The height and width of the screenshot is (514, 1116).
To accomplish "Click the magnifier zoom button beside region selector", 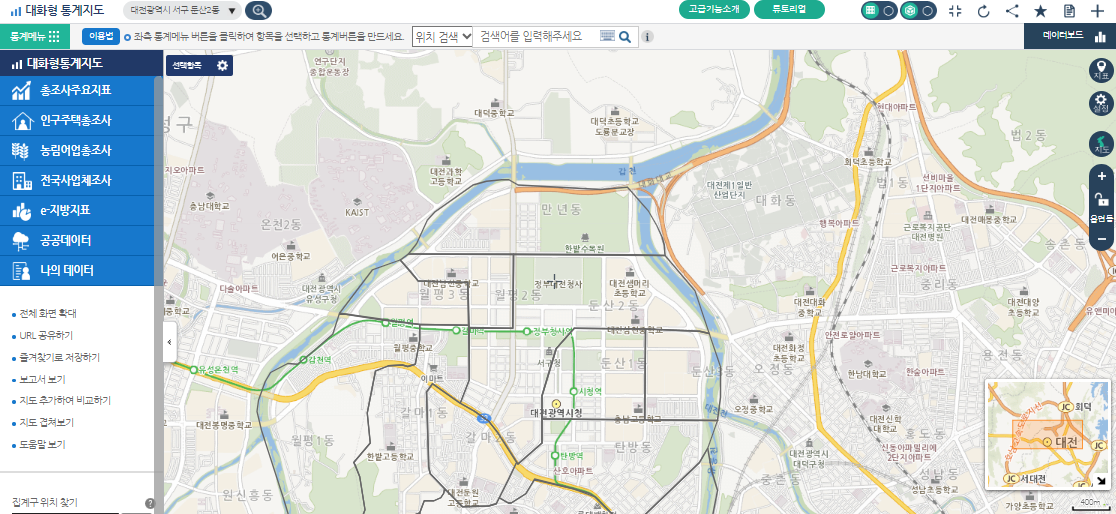I will tap(259, 11).
